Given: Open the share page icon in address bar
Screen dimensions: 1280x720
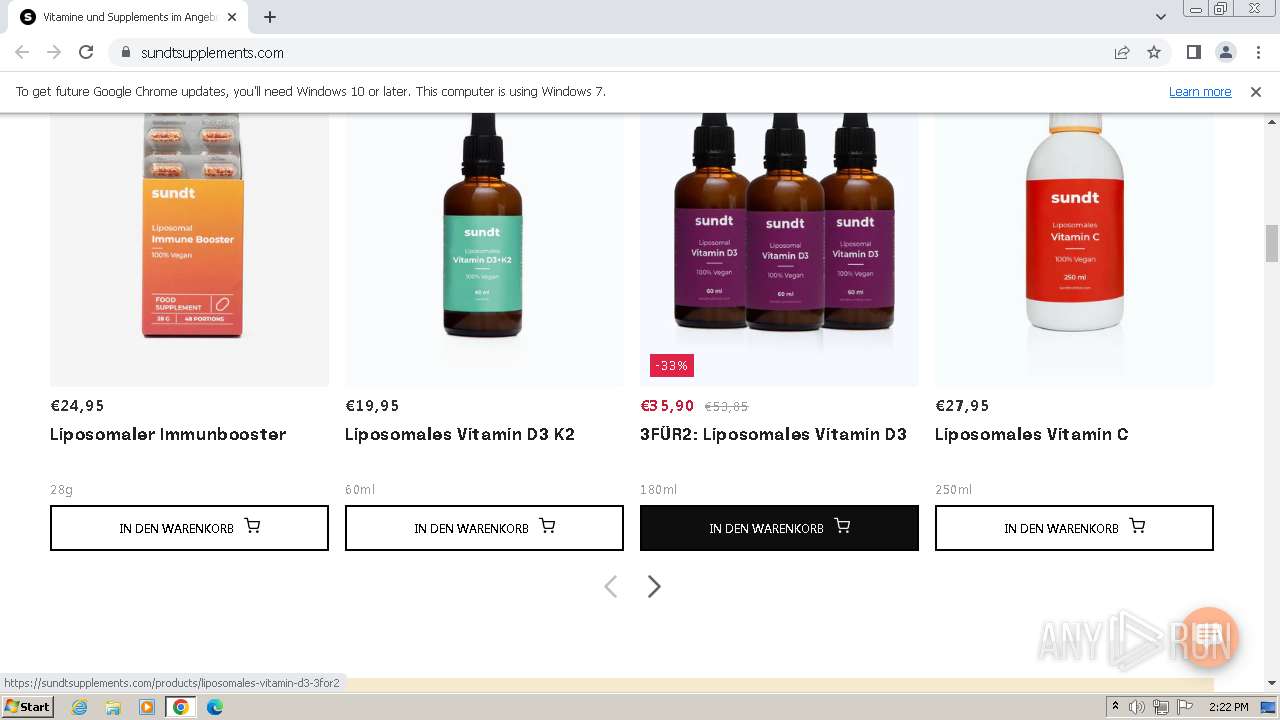Looking at the screenshot, I should (1122, 52).
